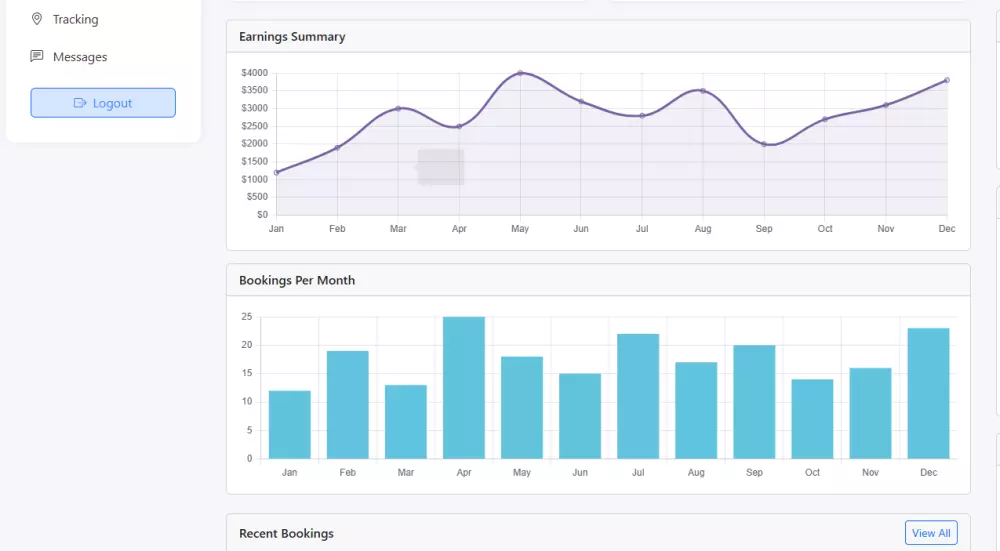
Task: Click the Recent Bookings heading
Action: 286,534
